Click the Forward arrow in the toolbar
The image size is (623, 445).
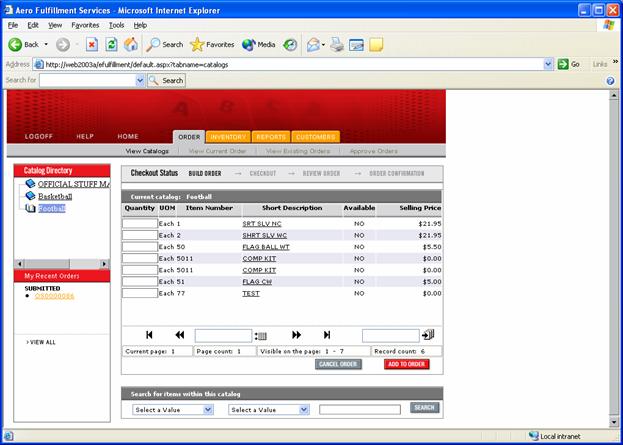pyautogui.click(x=63, y=44)
